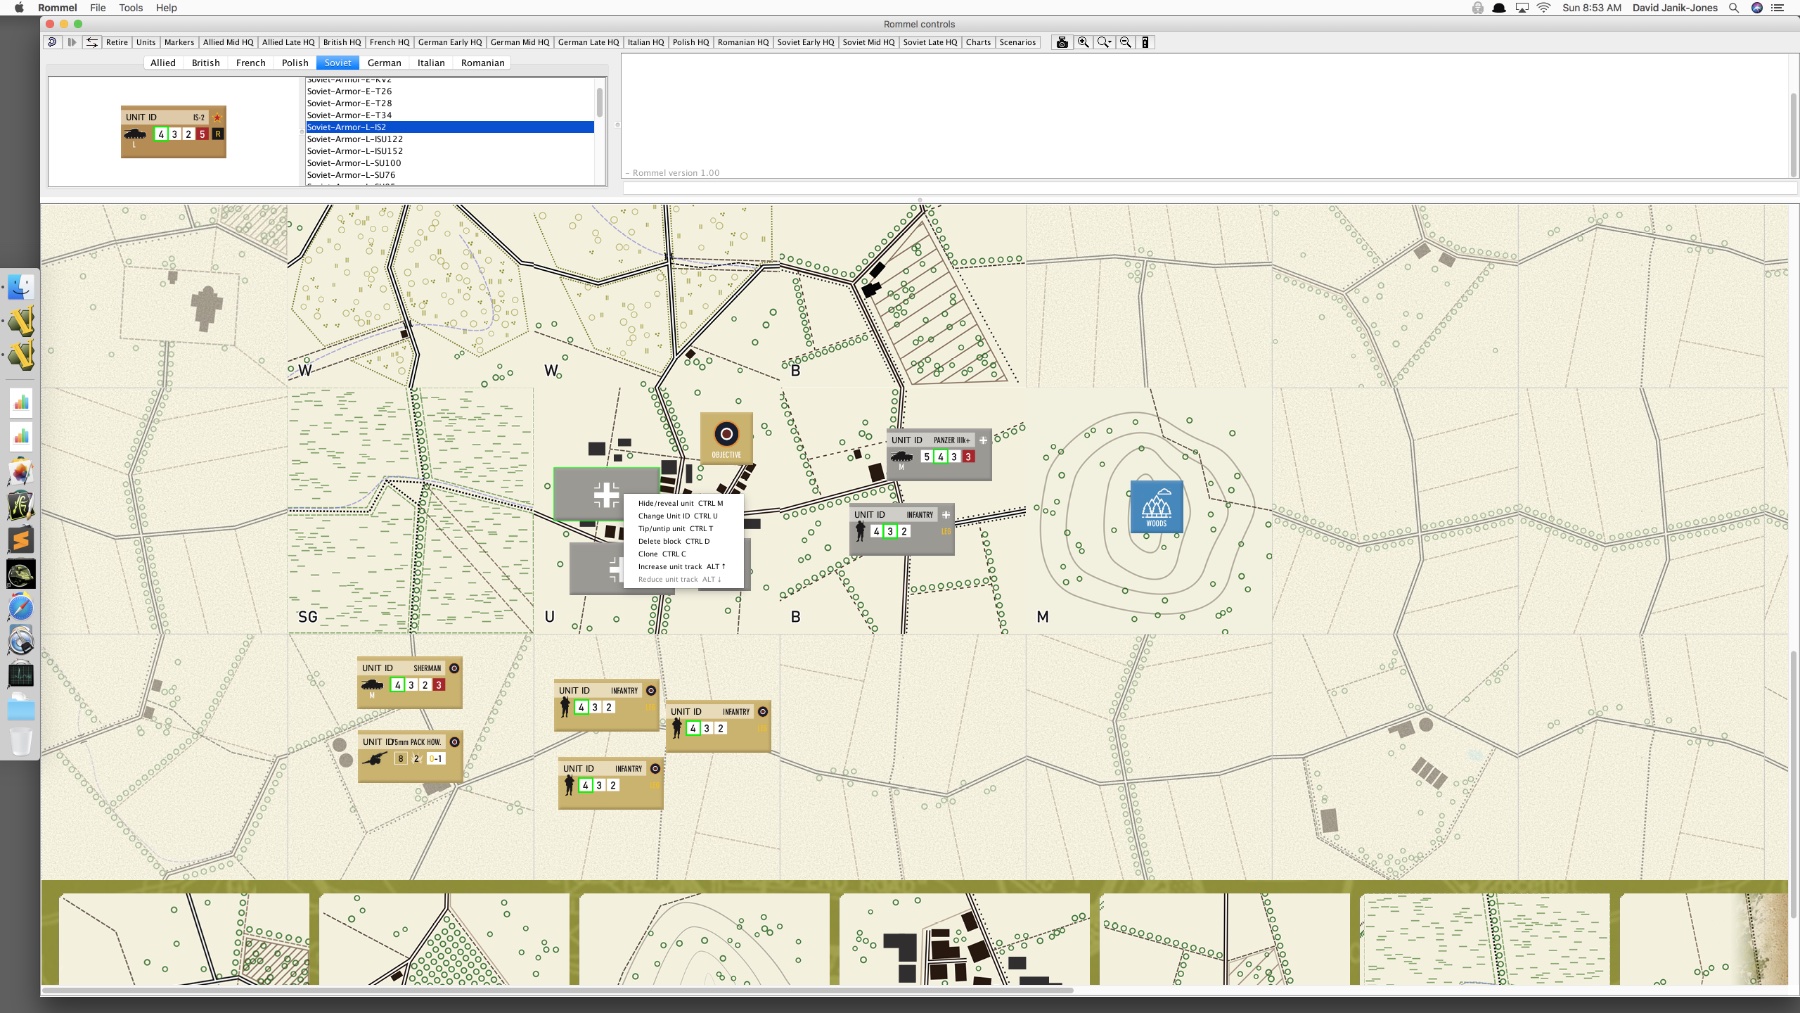
Task: Select the zoom-out magnifier tool
Action: [x=1124, y=42]
